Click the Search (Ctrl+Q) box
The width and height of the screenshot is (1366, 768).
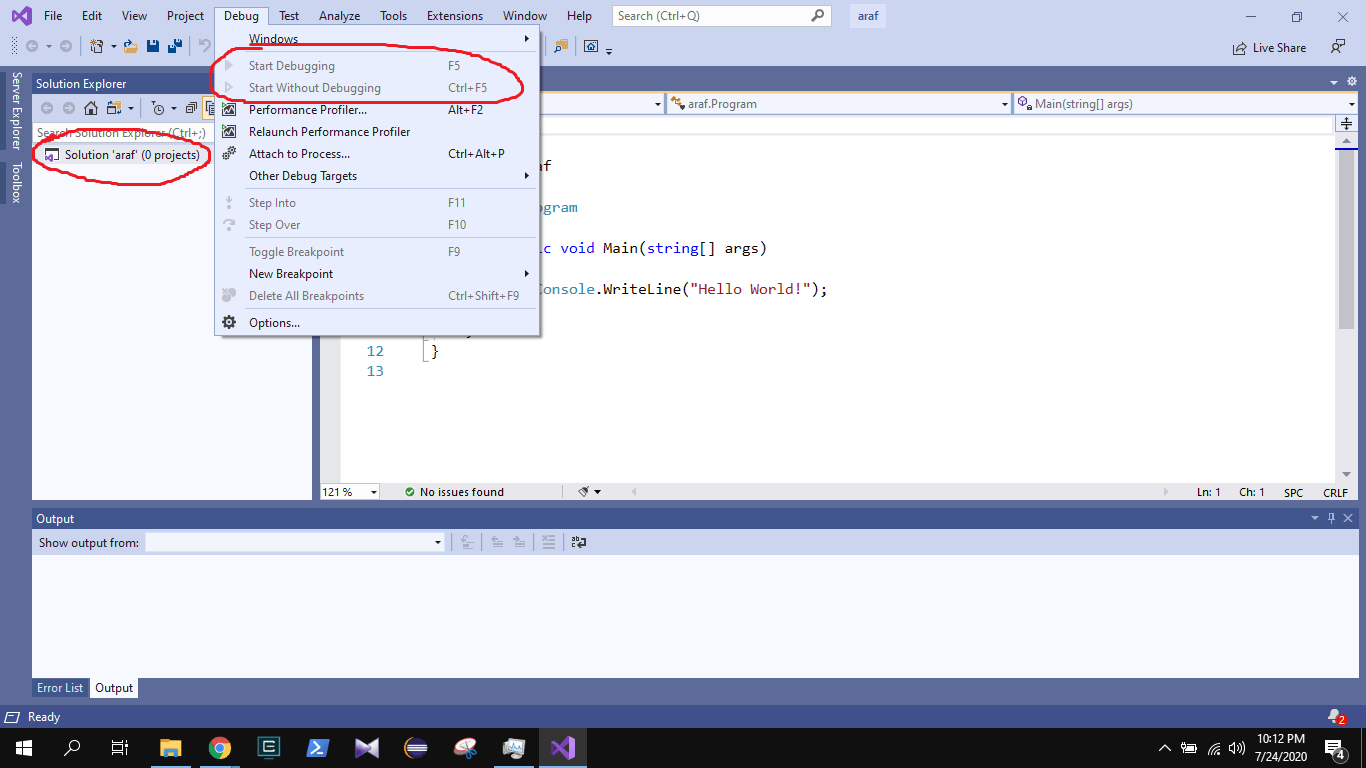coord(720,16)
